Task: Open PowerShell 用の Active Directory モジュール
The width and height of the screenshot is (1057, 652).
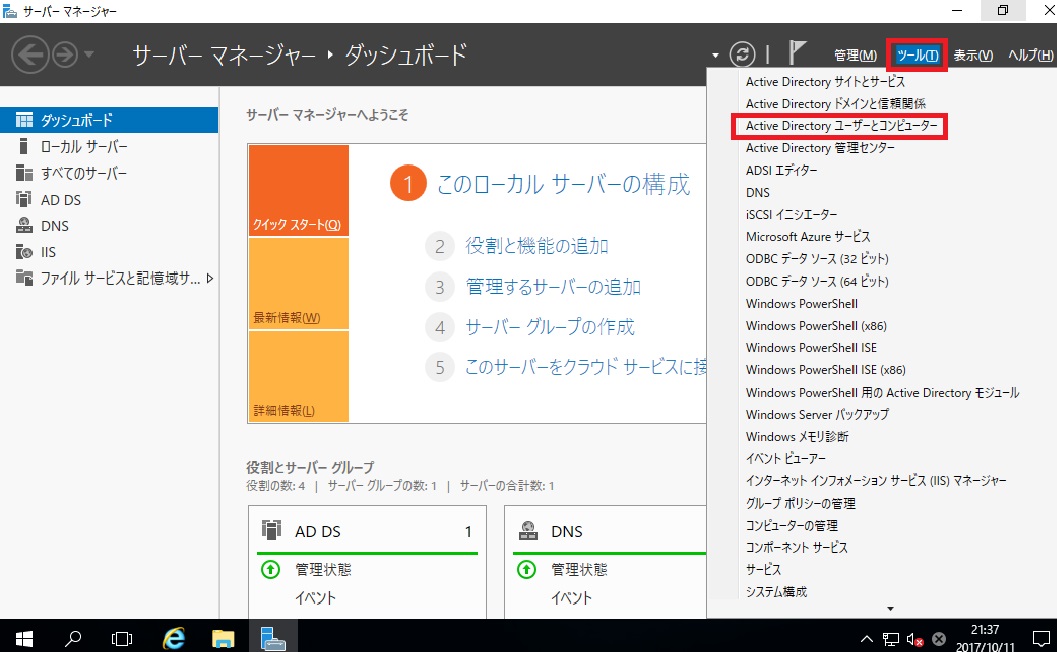Action: tap(882, 392)
